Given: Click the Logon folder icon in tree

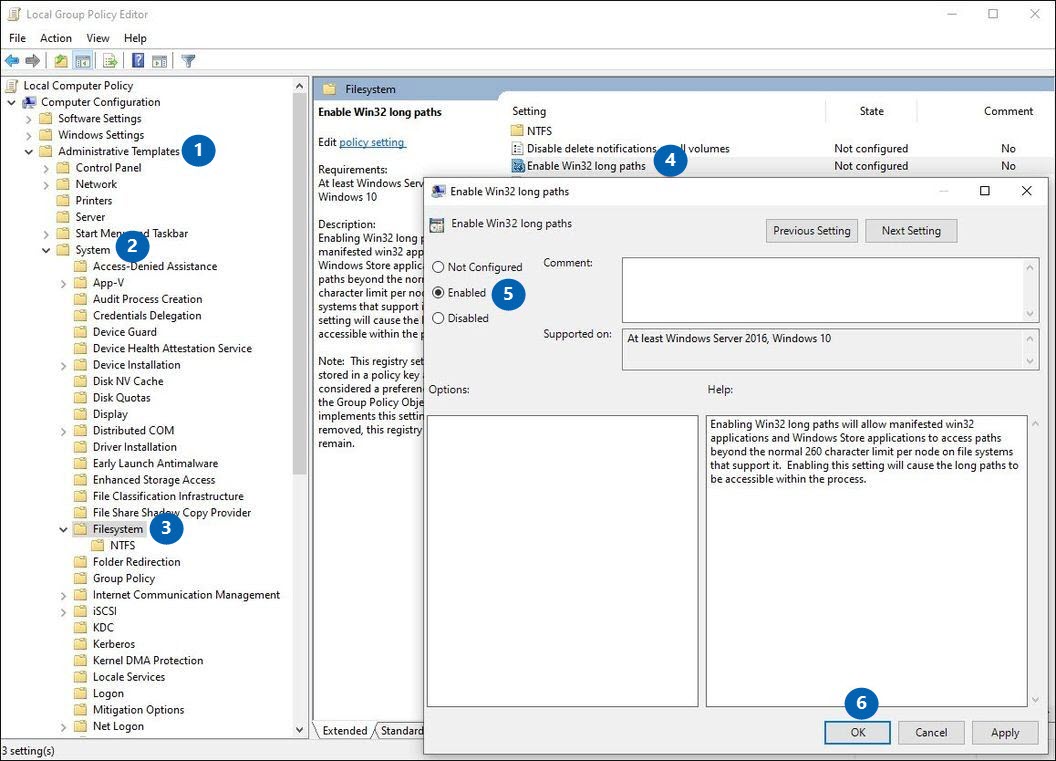Looking at the screenshot, I should pos(81,694).
